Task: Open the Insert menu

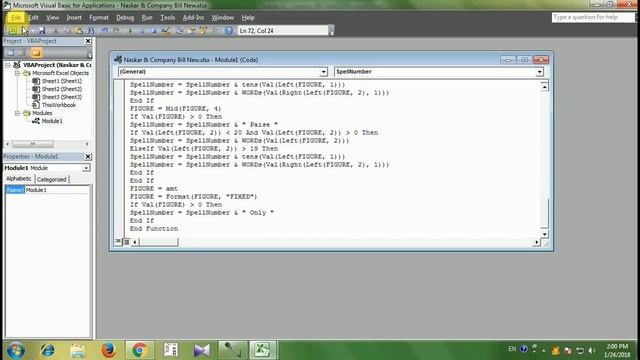Action: coord(74,18)
